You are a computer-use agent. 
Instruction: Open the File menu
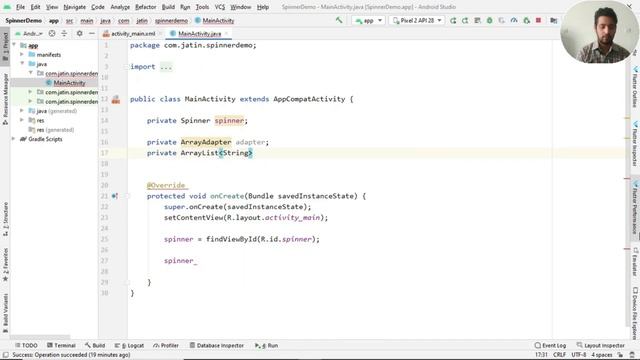click(20, 7)
